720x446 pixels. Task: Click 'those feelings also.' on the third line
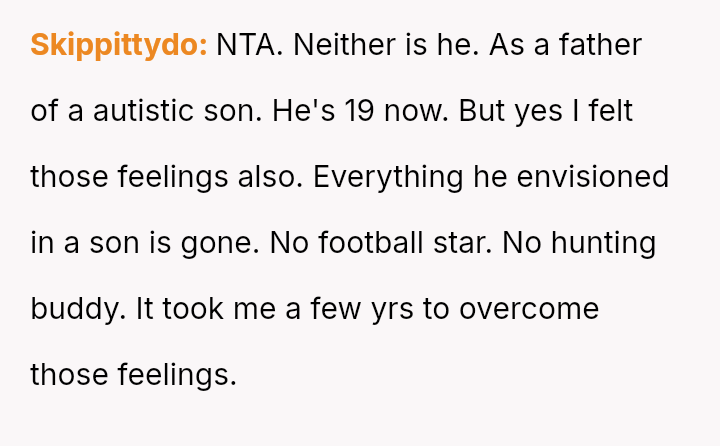tap(167, 177)
